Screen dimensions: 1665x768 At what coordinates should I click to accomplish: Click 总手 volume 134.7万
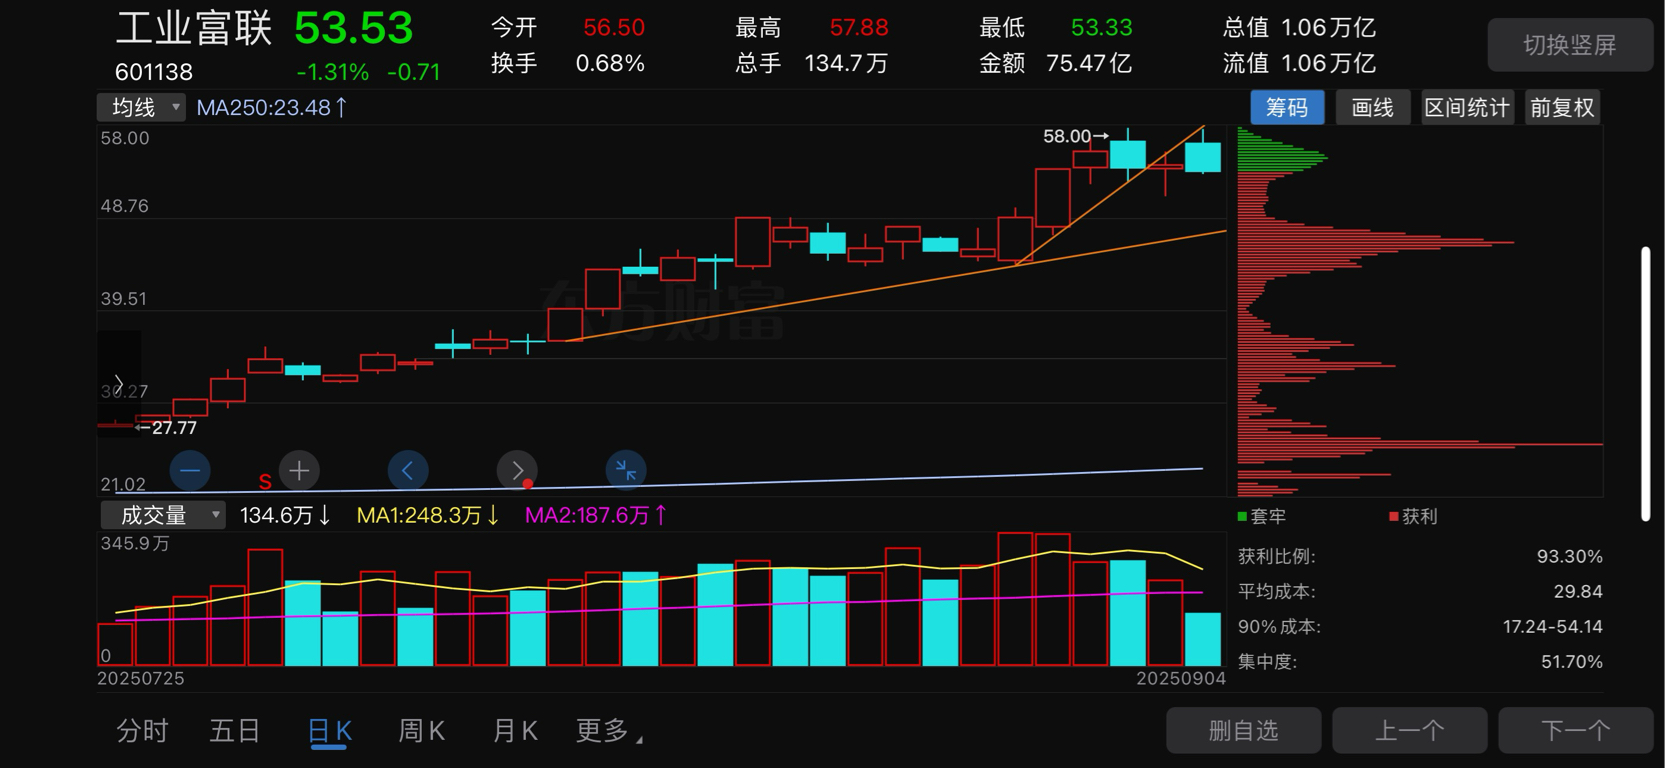[x=846, y=64]
